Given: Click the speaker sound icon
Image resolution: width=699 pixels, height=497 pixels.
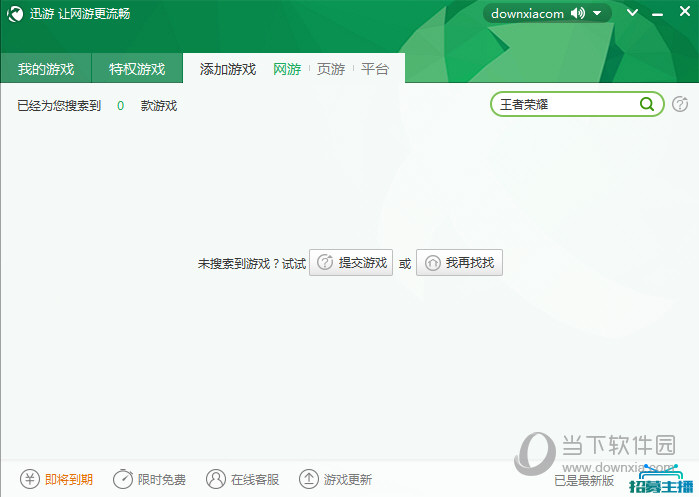Looking at the screenshot, I should 581,14.
